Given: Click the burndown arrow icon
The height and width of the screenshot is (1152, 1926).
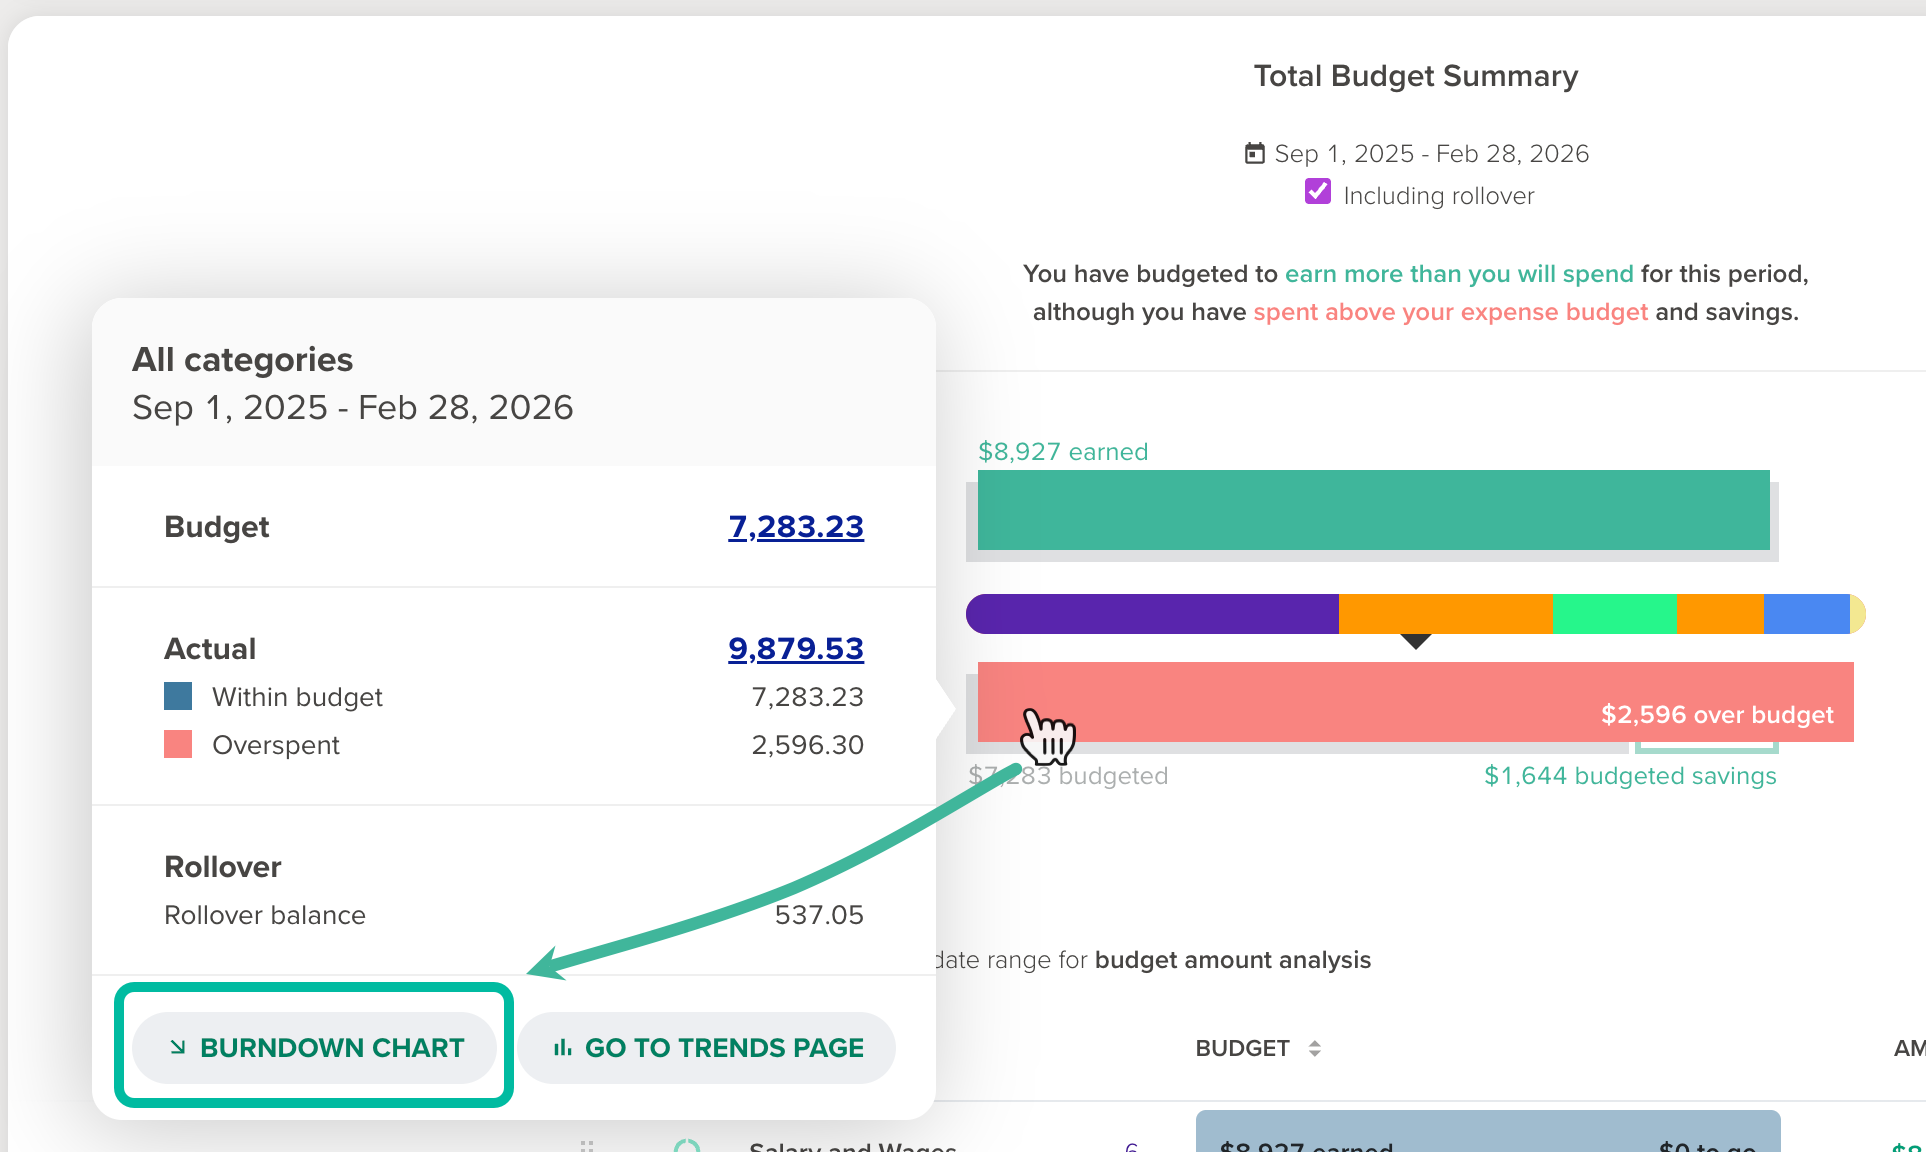Looking at the screenshot, I should pyautogui.click(x=178, y=1047).
